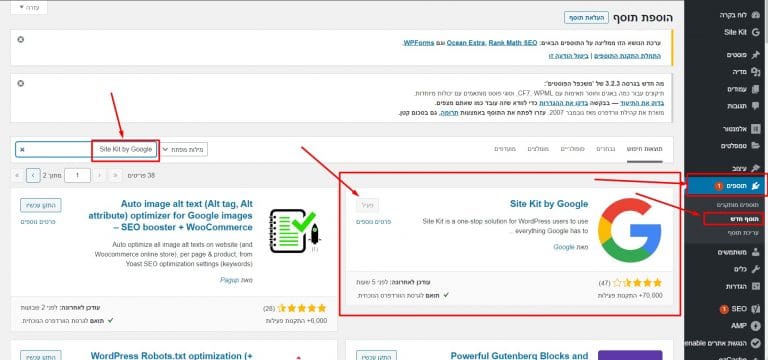The width and height of the screenshot is (768, 360).
Task: Open the Site Kit by Google plugin title
Action: coord(549,204)
